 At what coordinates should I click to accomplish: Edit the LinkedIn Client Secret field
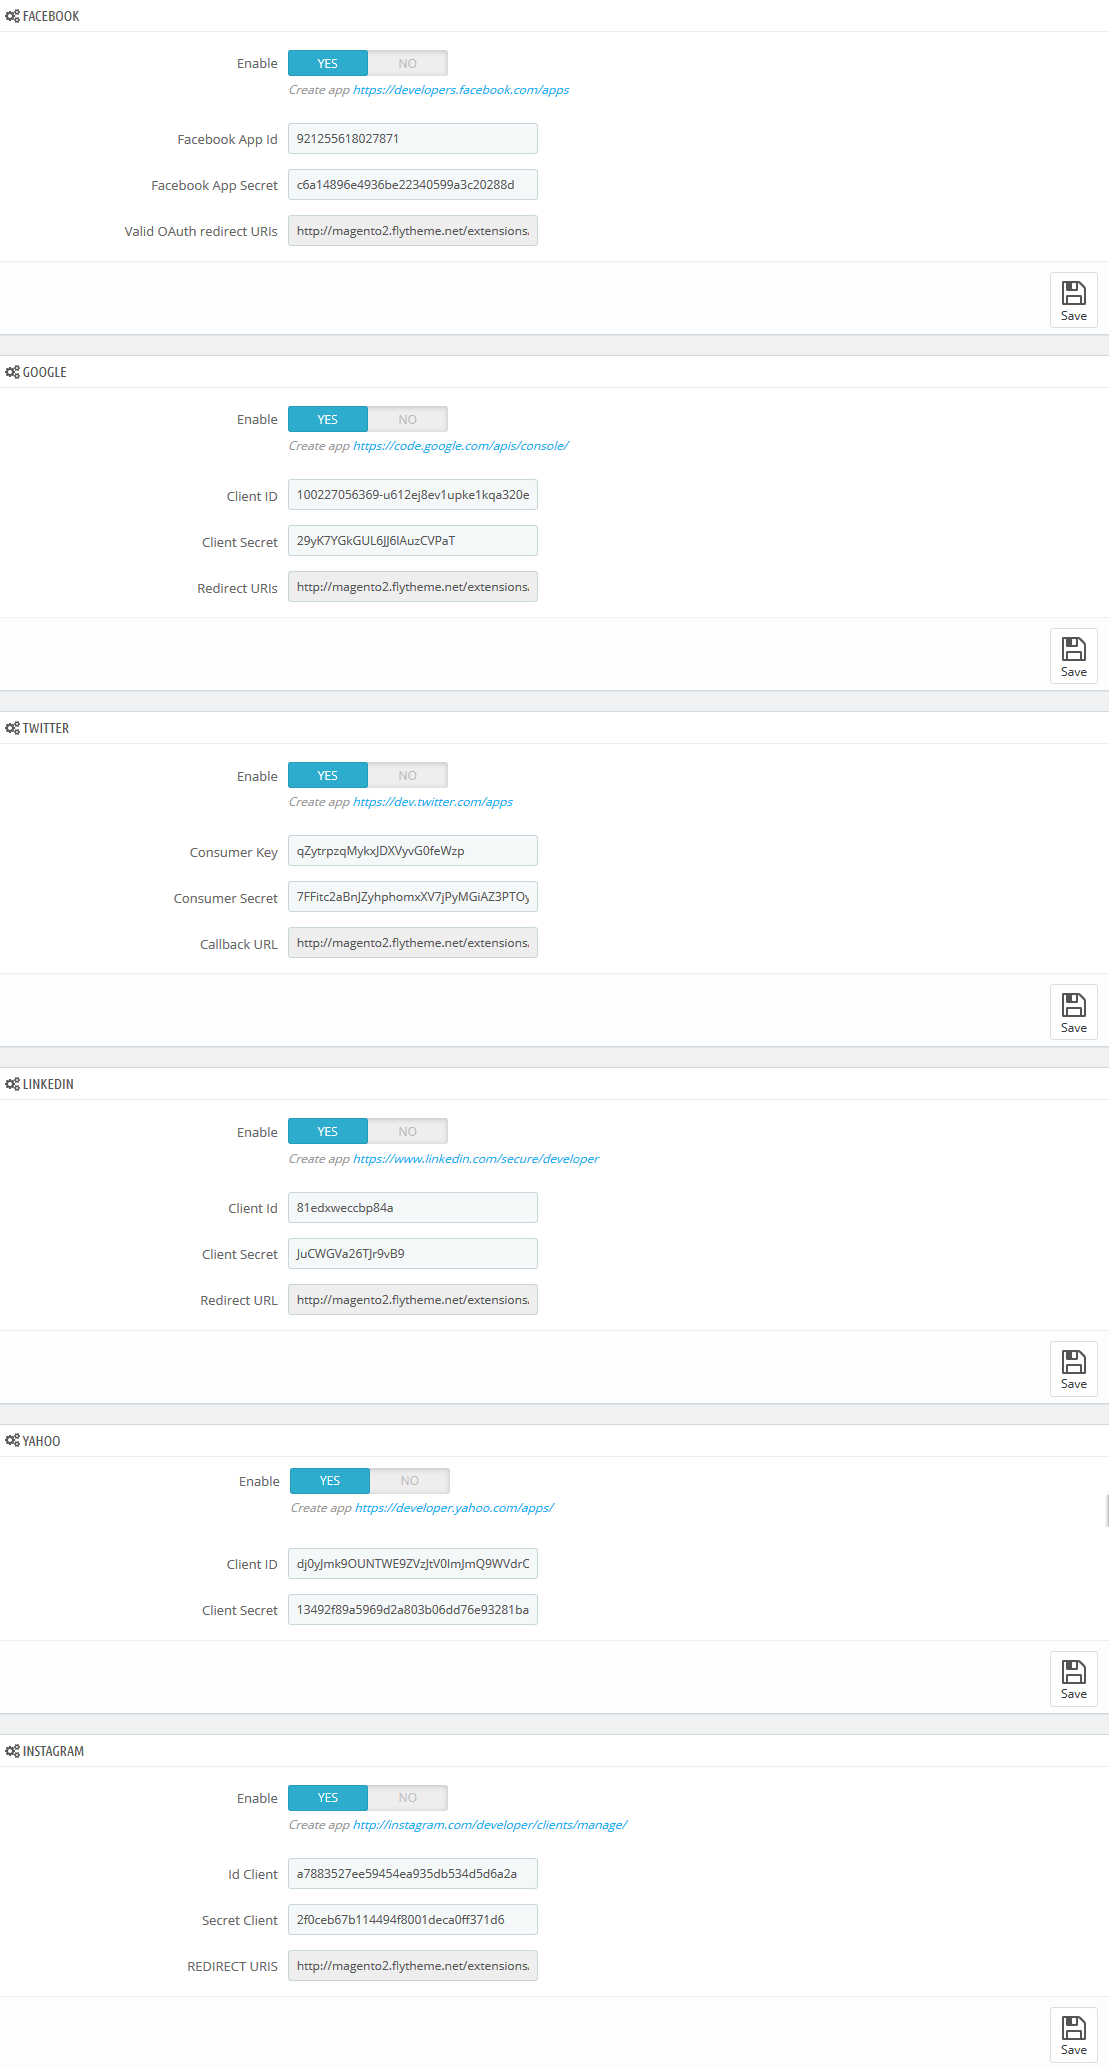413,1254
